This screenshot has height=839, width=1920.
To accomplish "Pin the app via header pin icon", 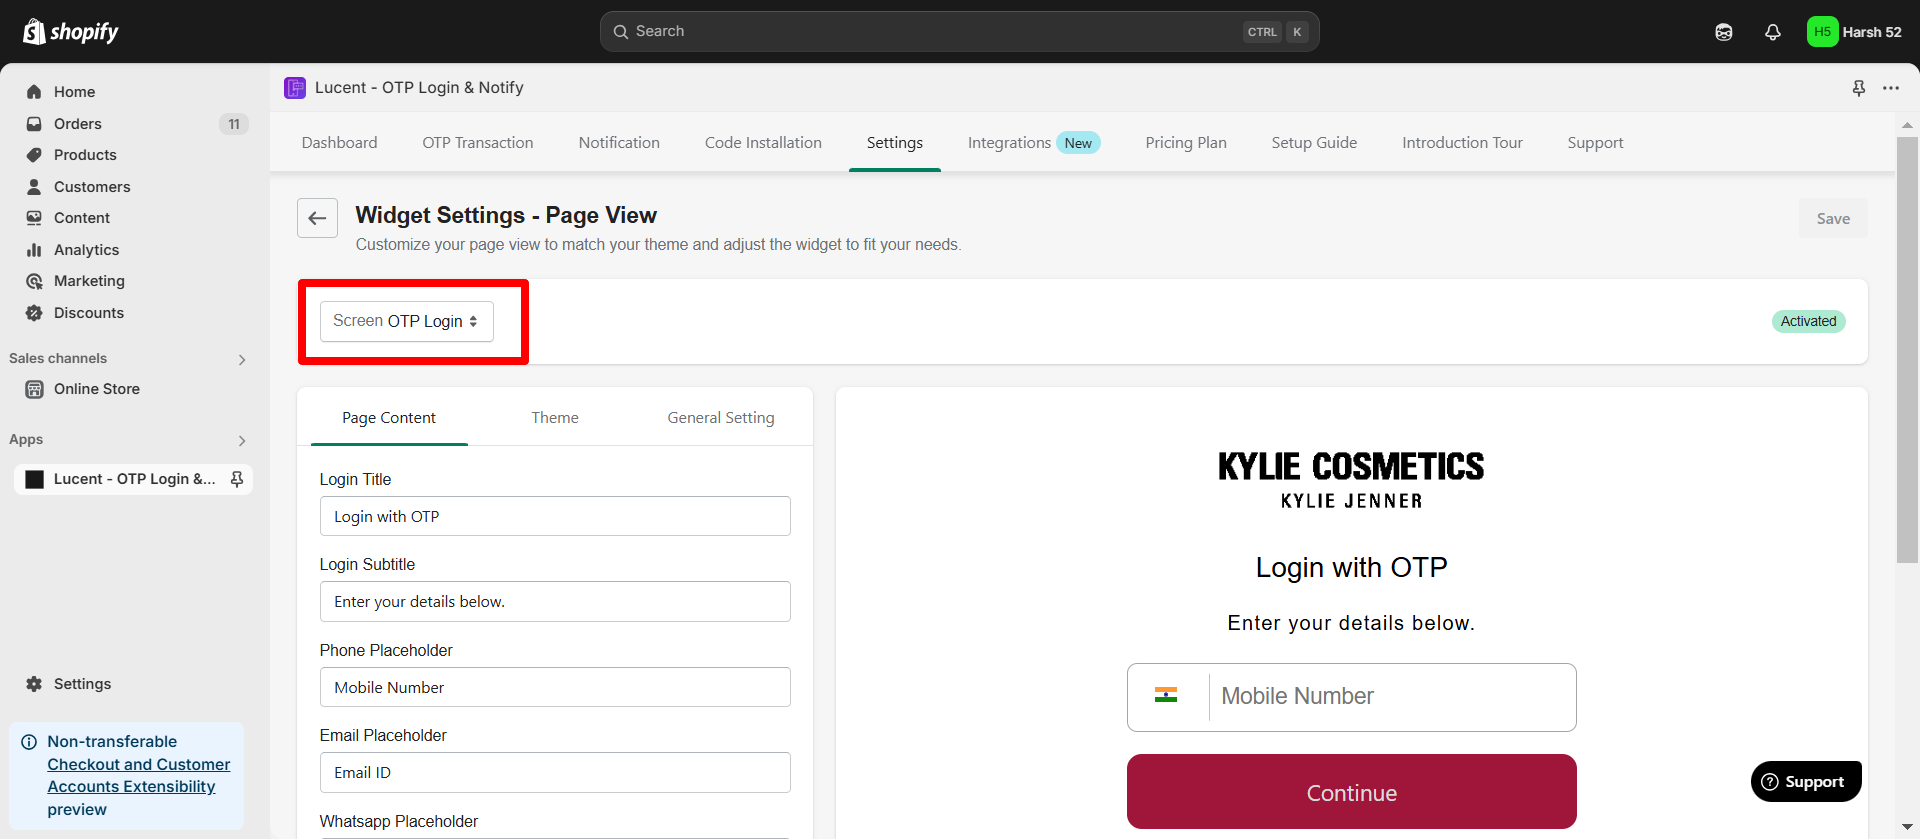I will (x=1859, y=88).
